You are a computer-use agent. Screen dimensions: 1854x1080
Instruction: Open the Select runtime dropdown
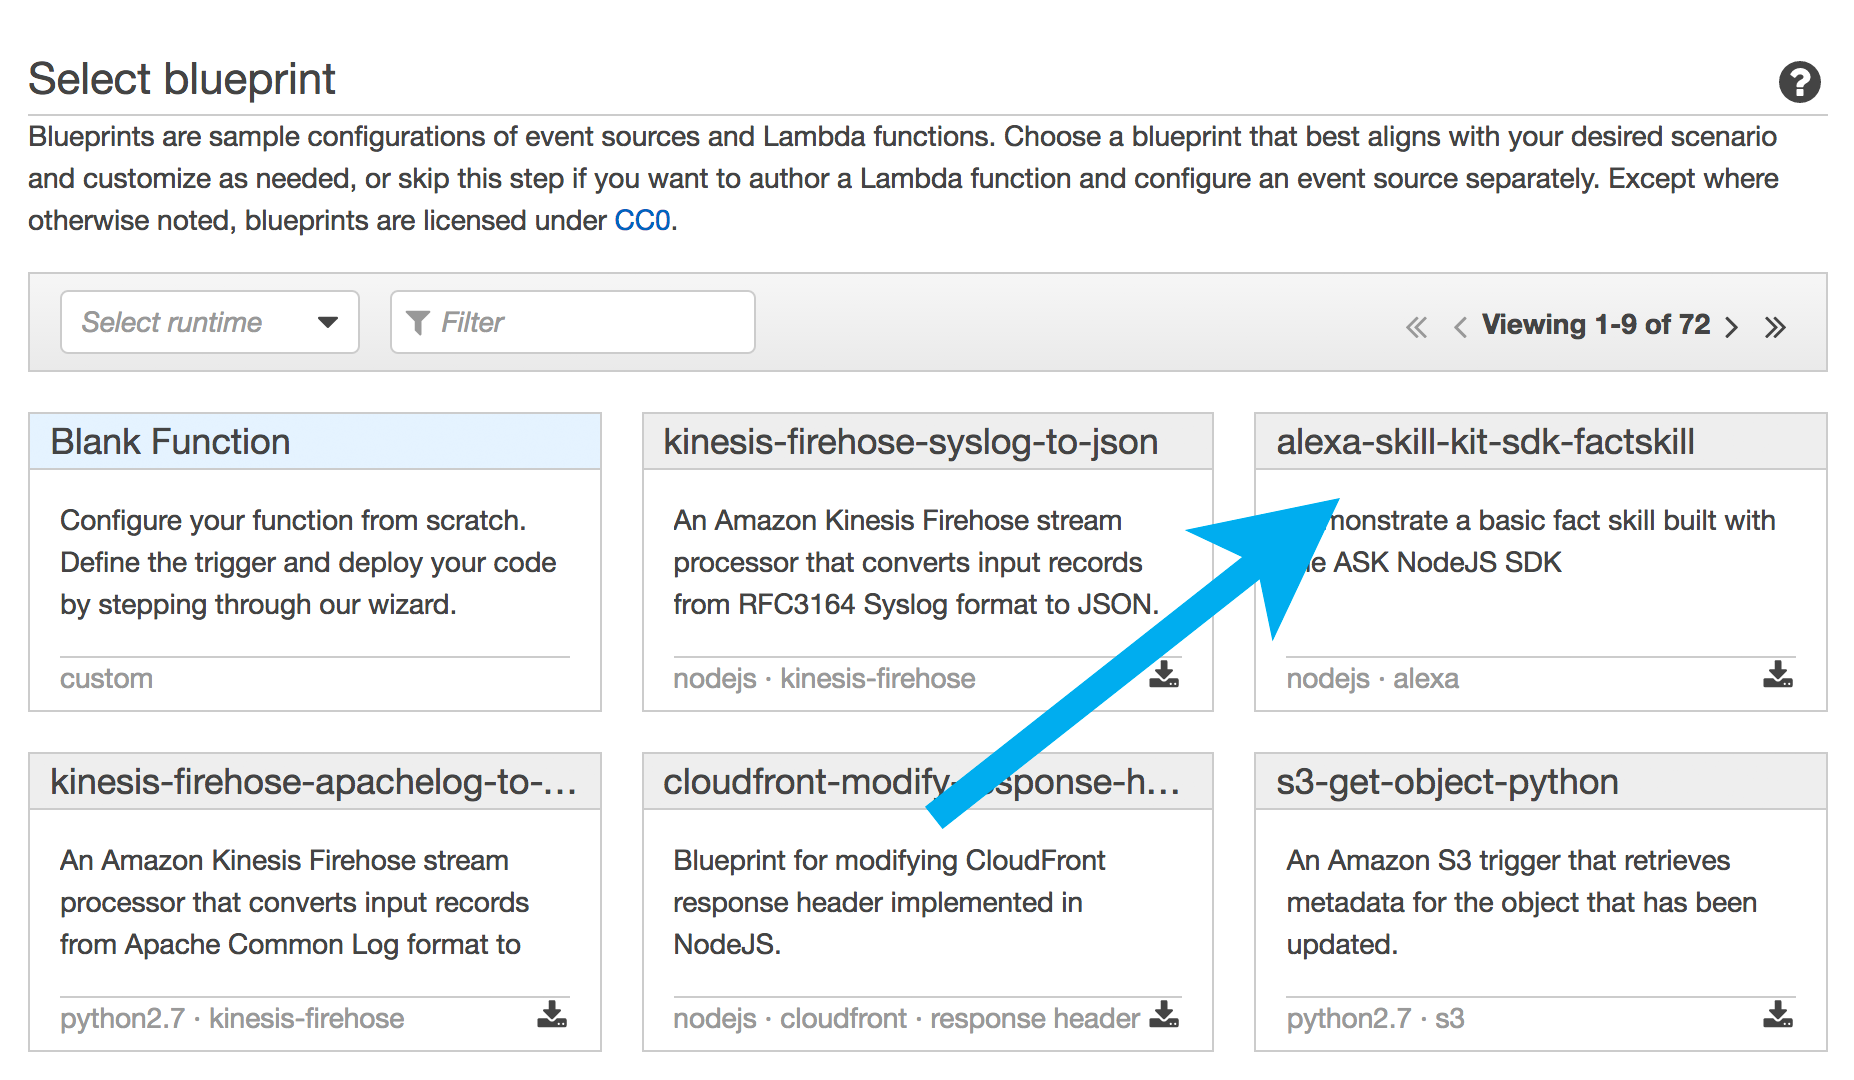tap(210, 322)
